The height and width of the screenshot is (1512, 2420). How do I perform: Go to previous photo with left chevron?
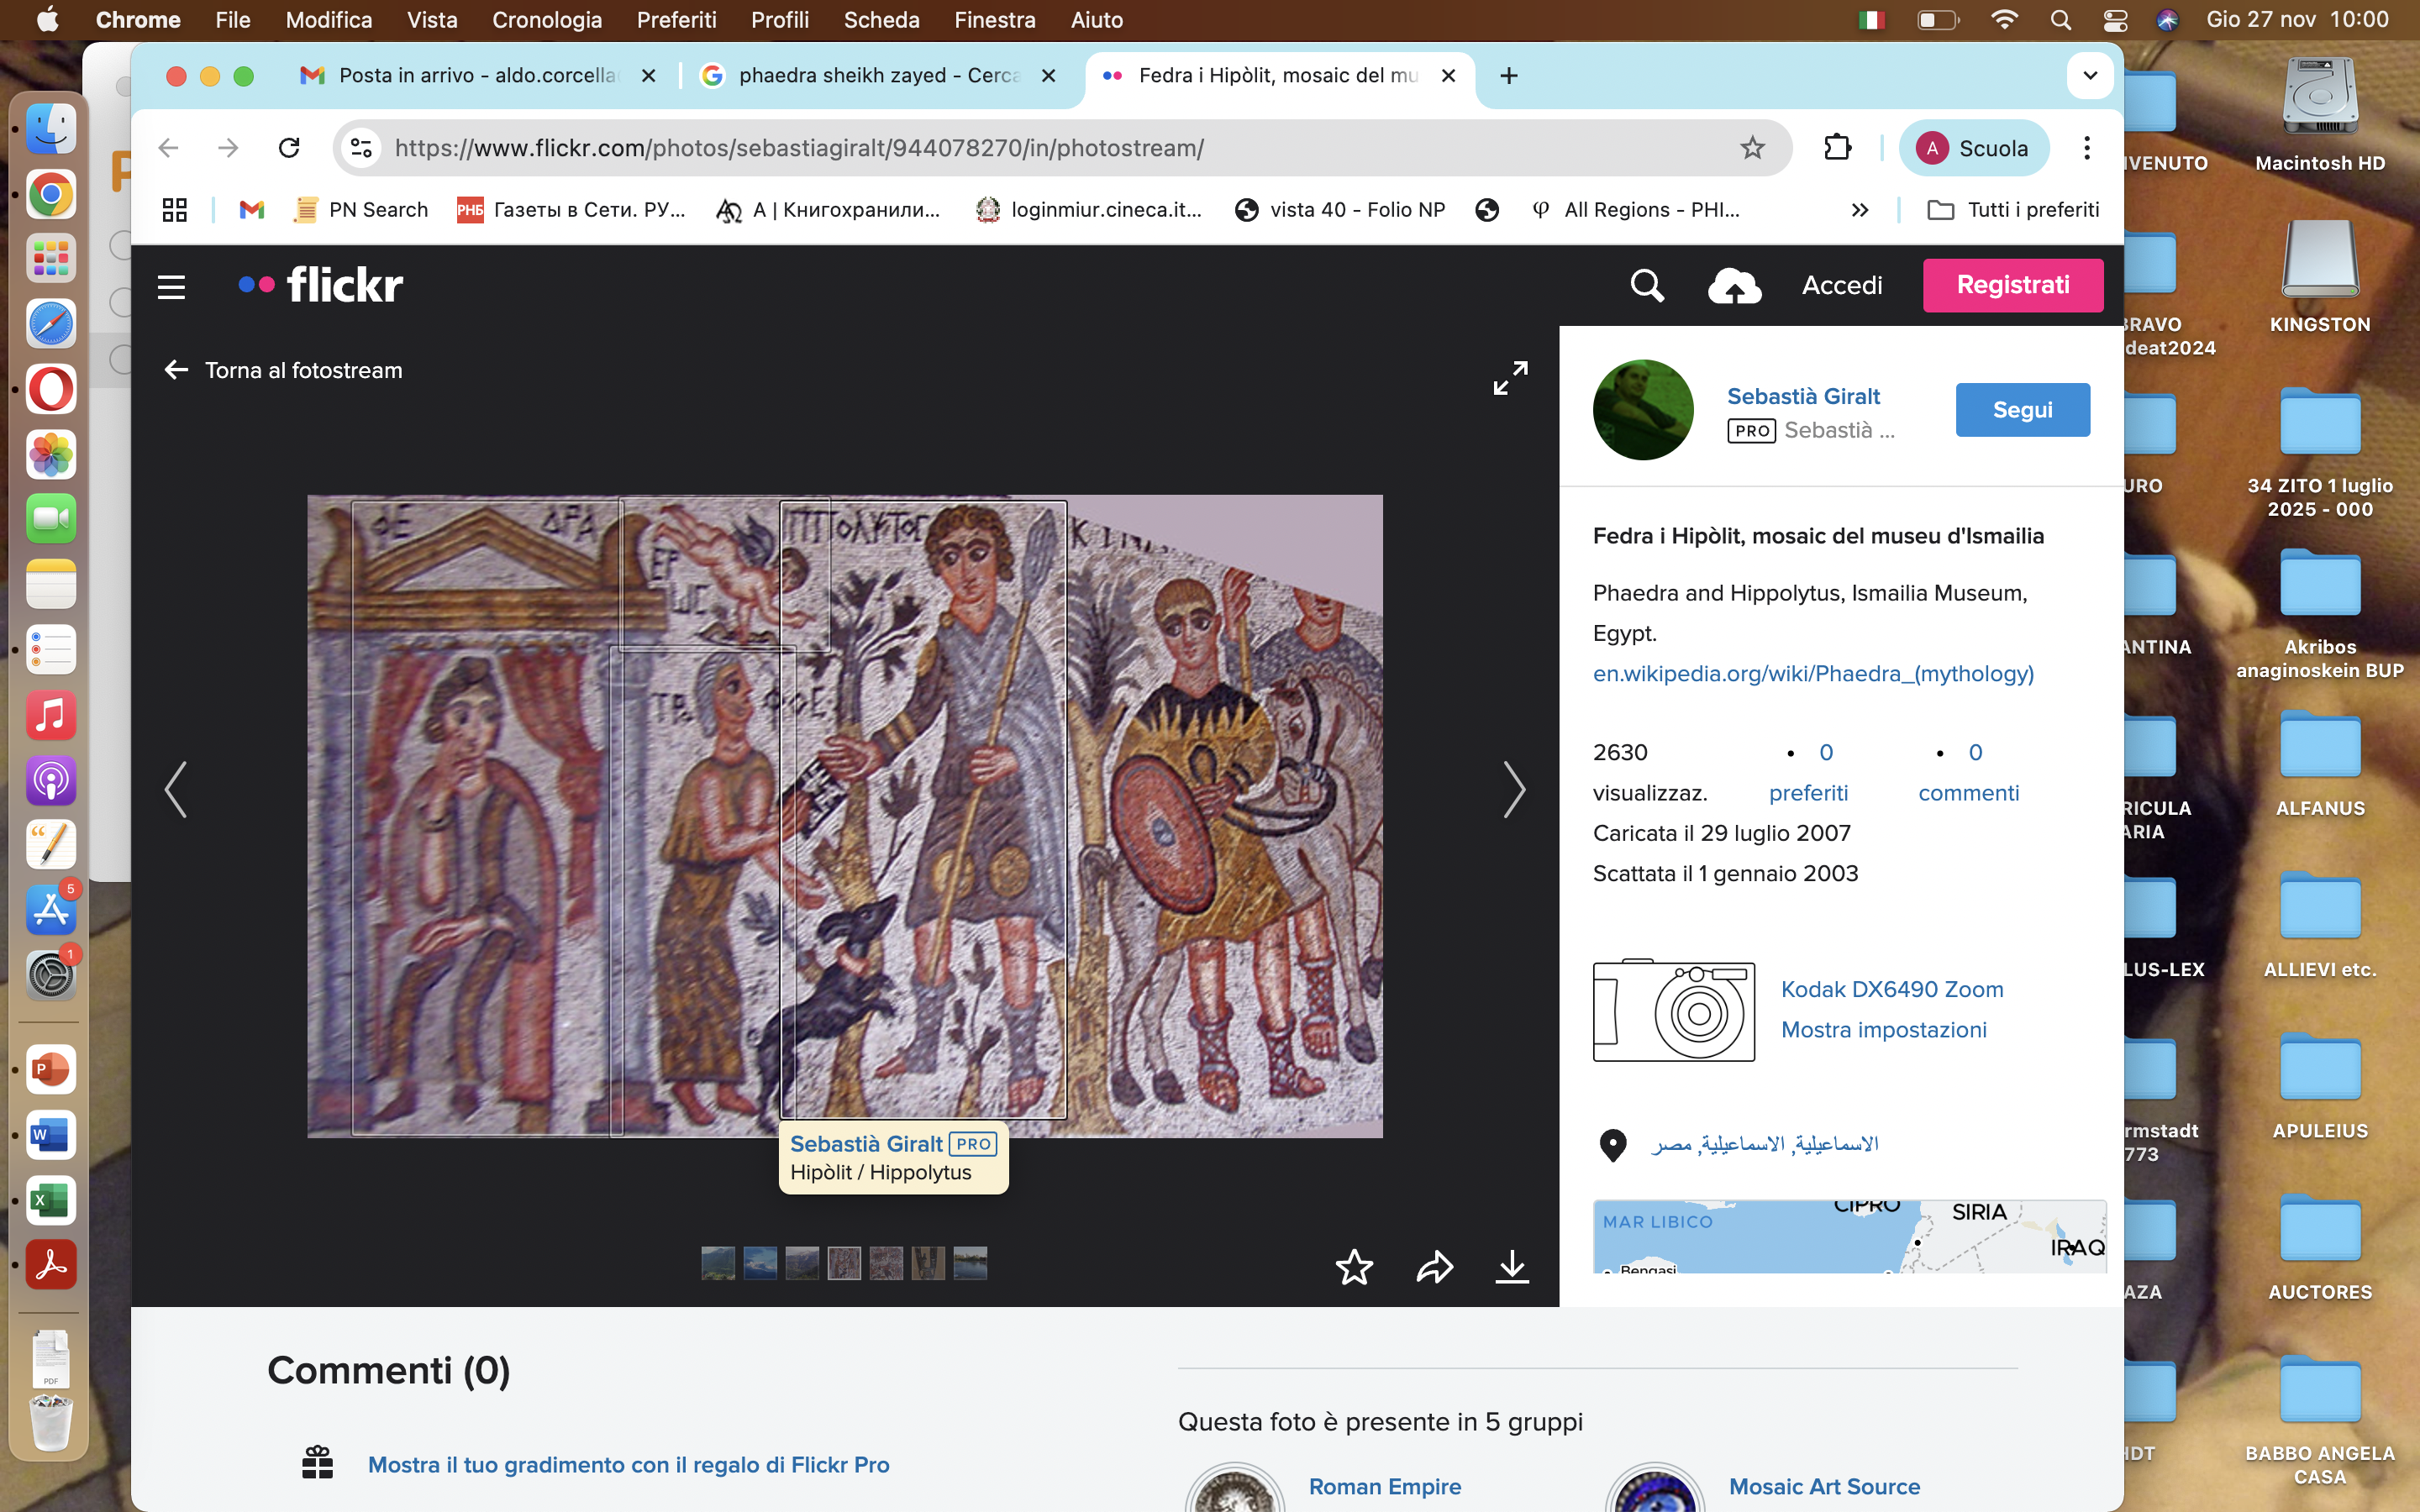tap(176, 790)
